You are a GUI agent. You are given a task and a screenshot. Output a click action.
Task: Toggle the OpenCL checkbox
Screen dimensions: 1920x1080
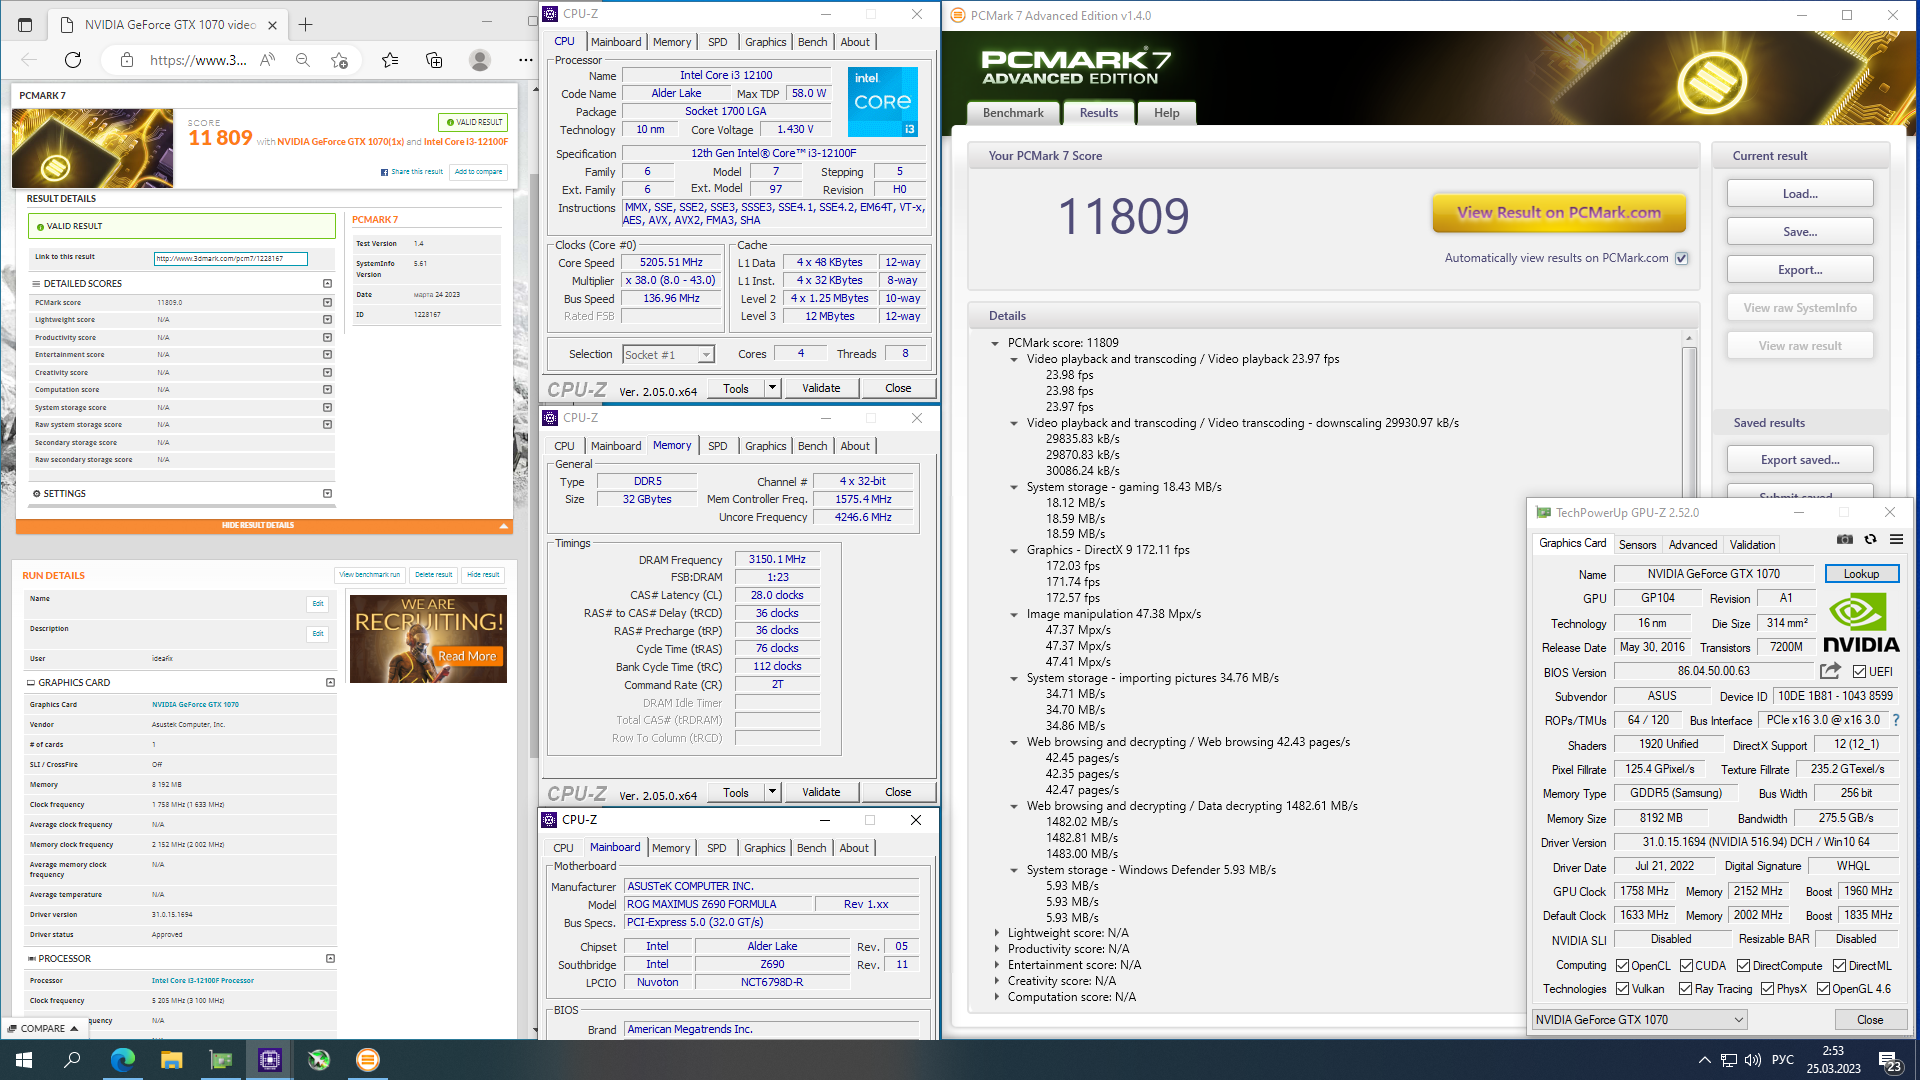[1623, 966]
